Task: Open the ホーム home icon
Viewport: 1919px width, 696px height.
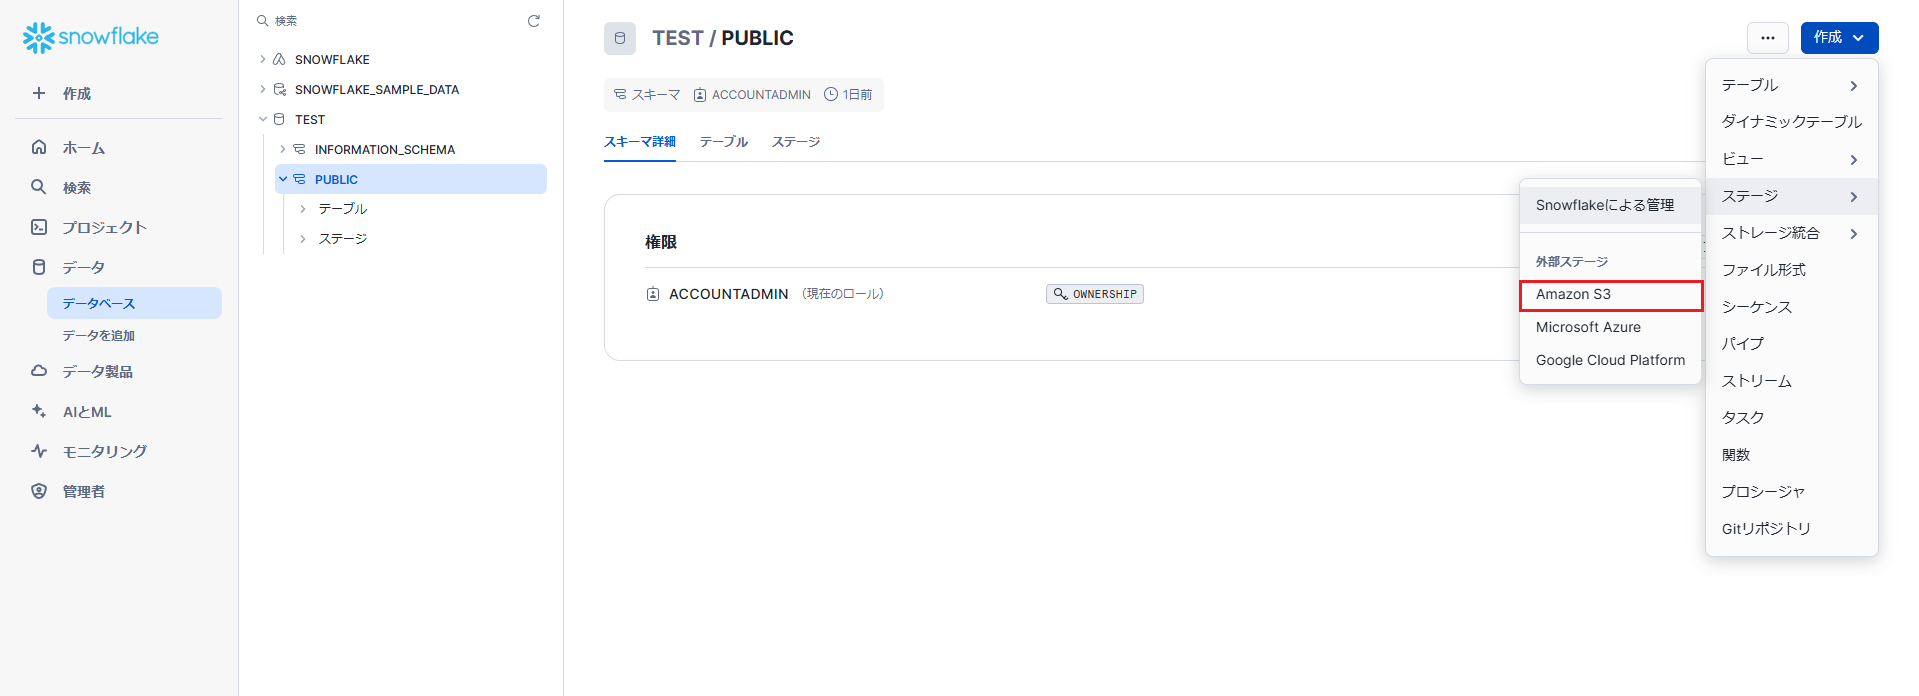Action: click(39, 147)
